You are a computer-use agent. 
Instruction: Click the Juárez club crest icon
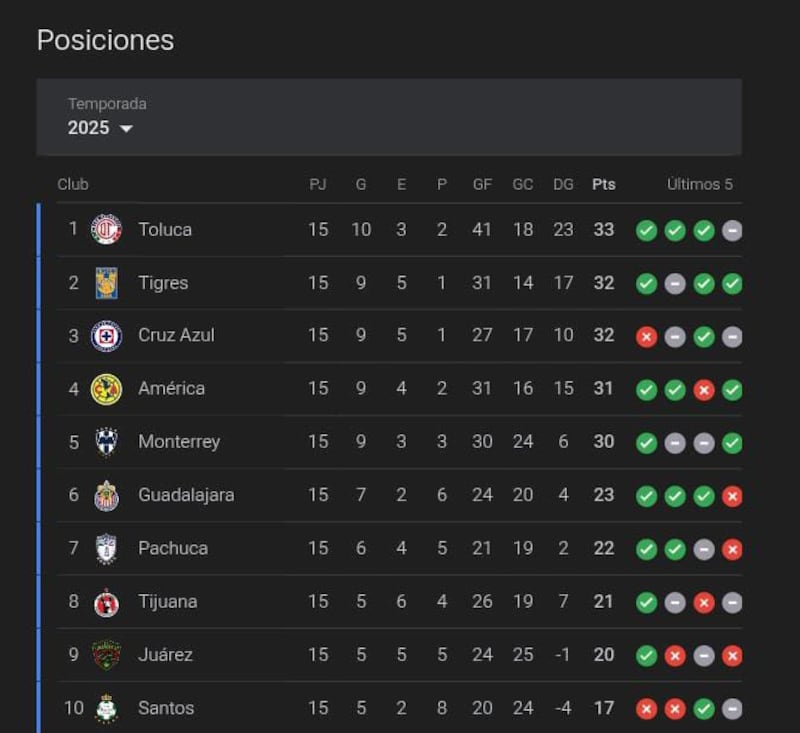pyautogui.click(x=106, y=655)
